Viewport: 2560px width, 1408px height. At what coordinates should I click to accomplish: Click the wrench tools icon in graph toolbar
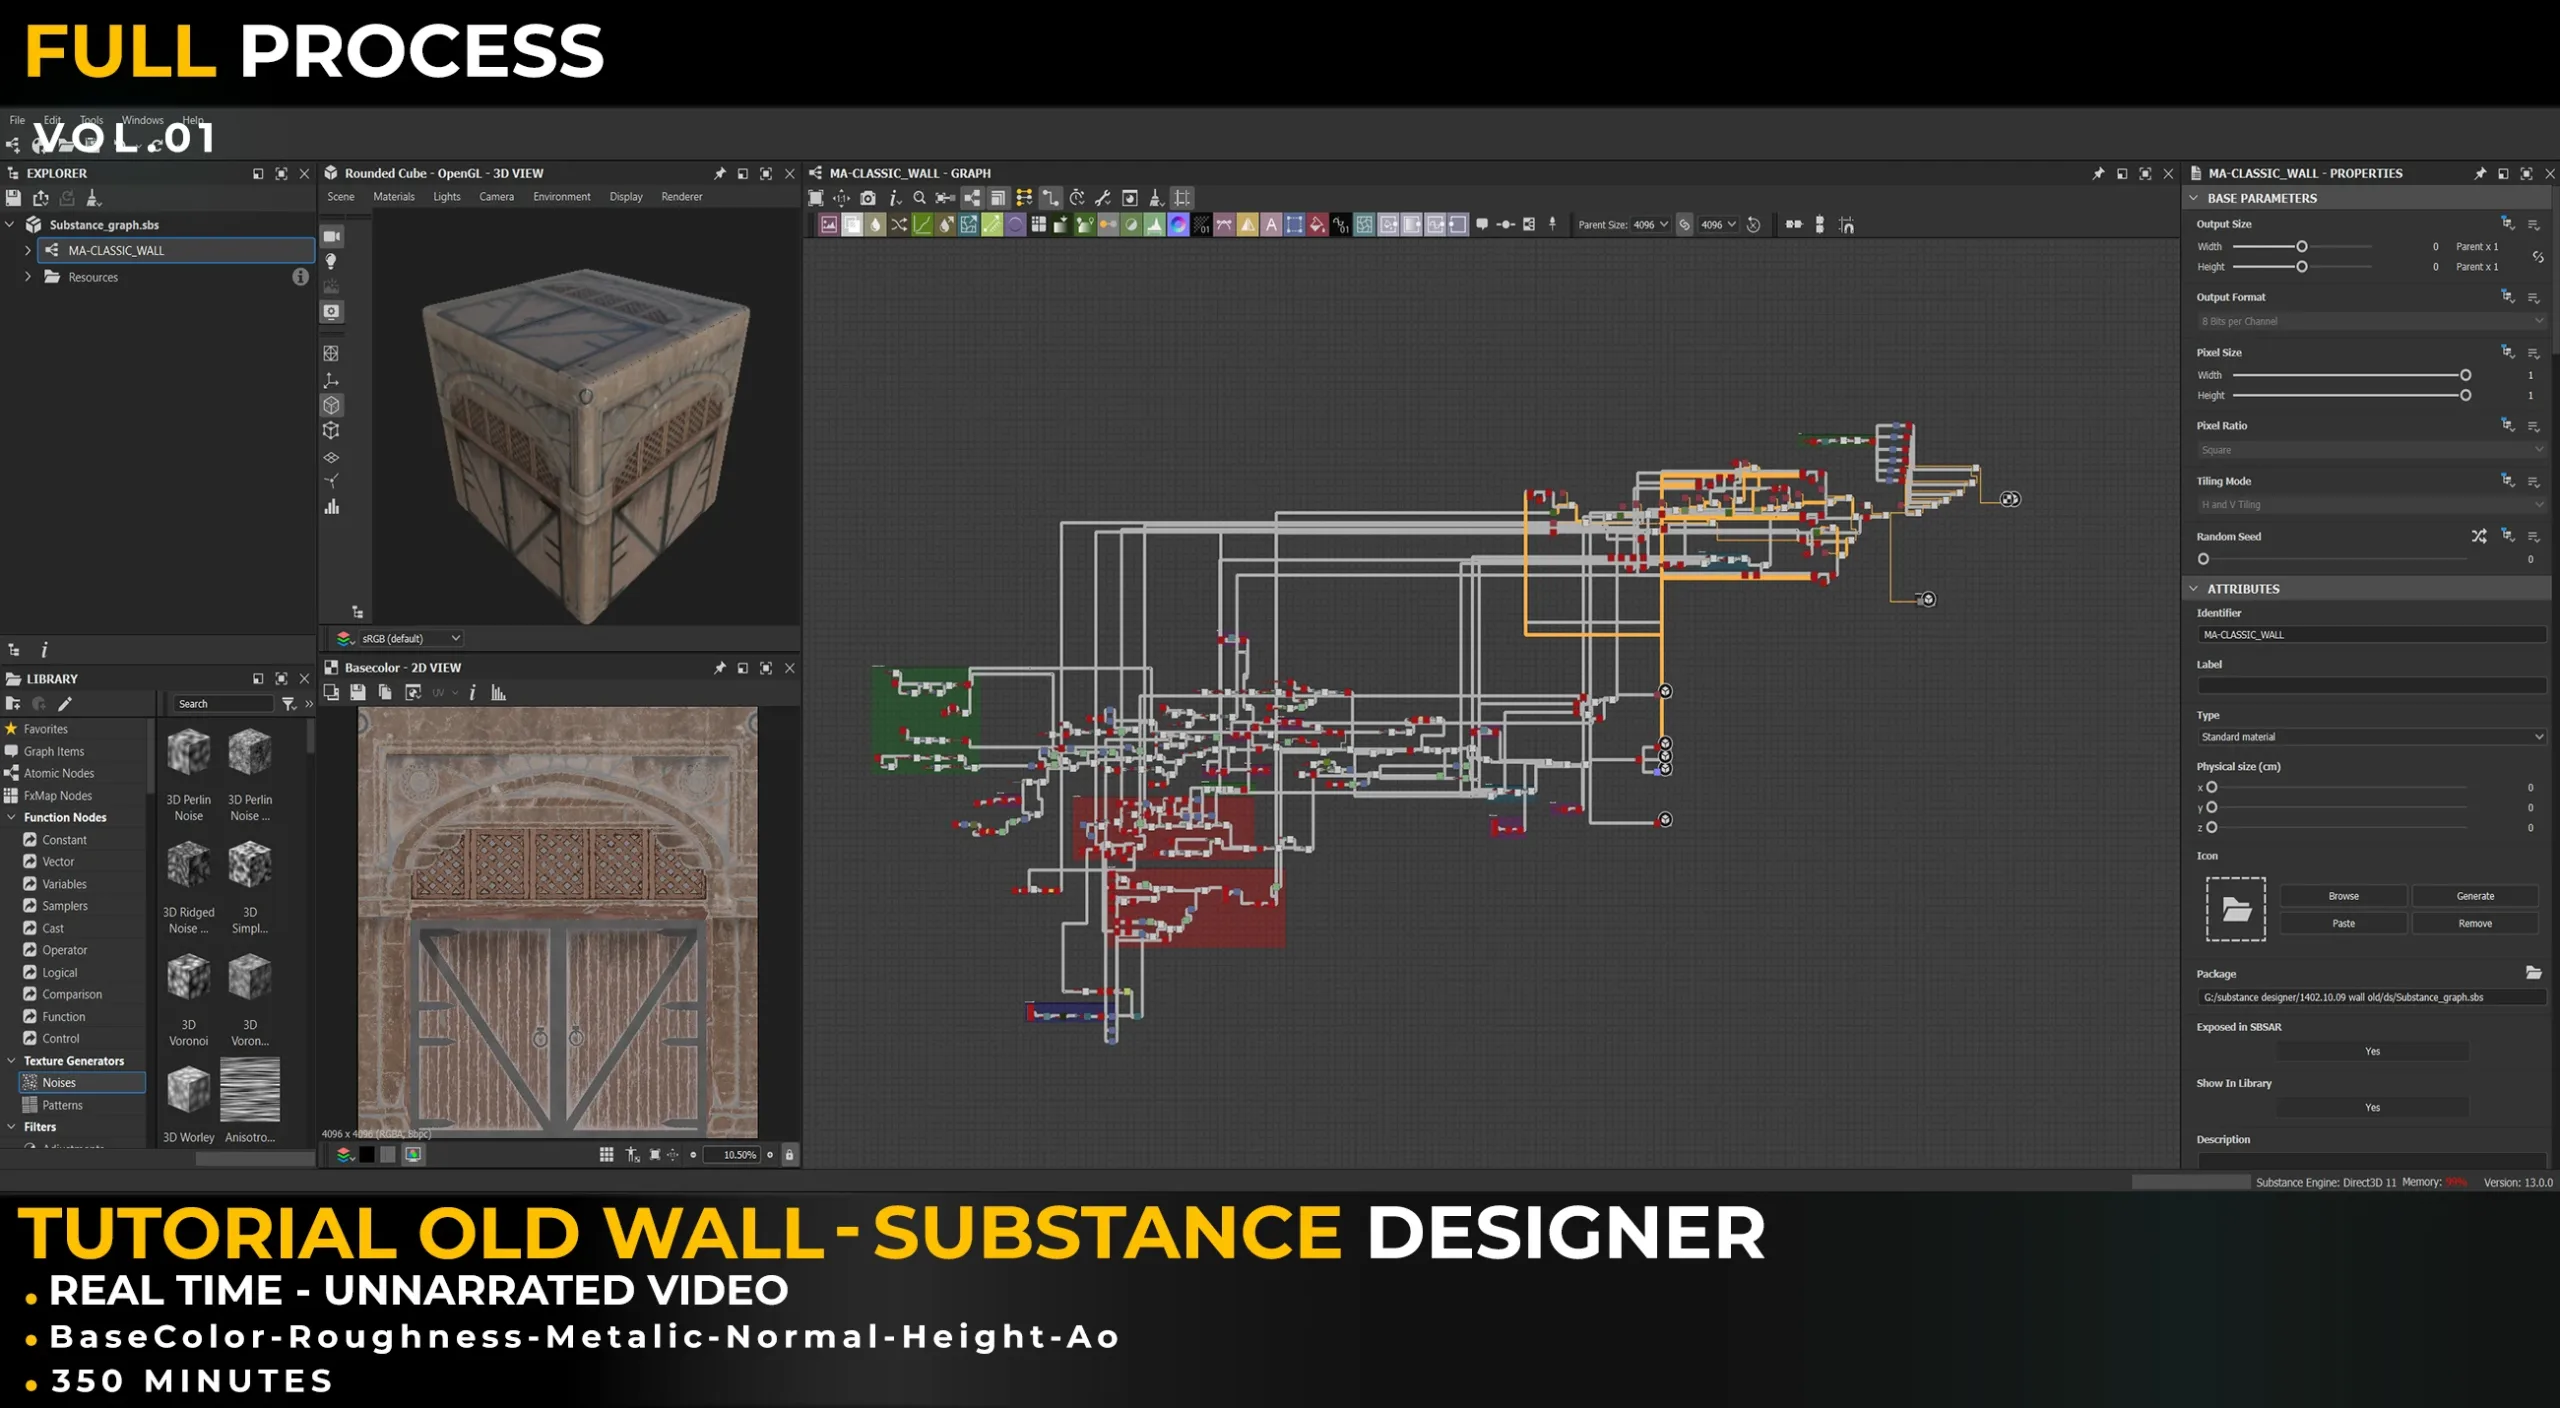click(x=1103, y=198)
